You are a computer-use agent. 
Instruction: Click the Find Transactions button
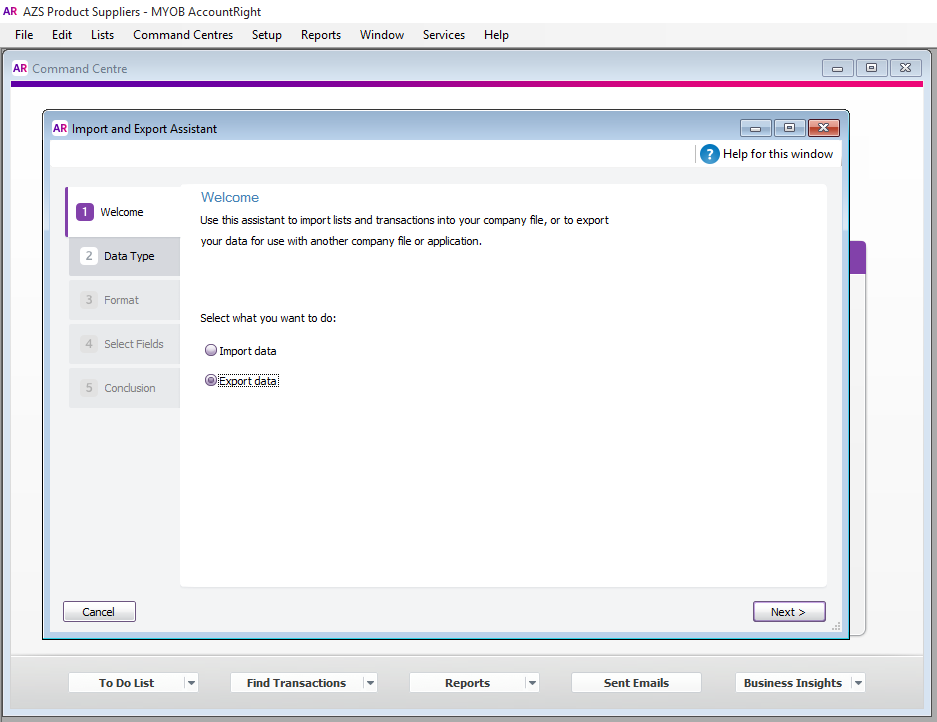(x=296, y=683)
